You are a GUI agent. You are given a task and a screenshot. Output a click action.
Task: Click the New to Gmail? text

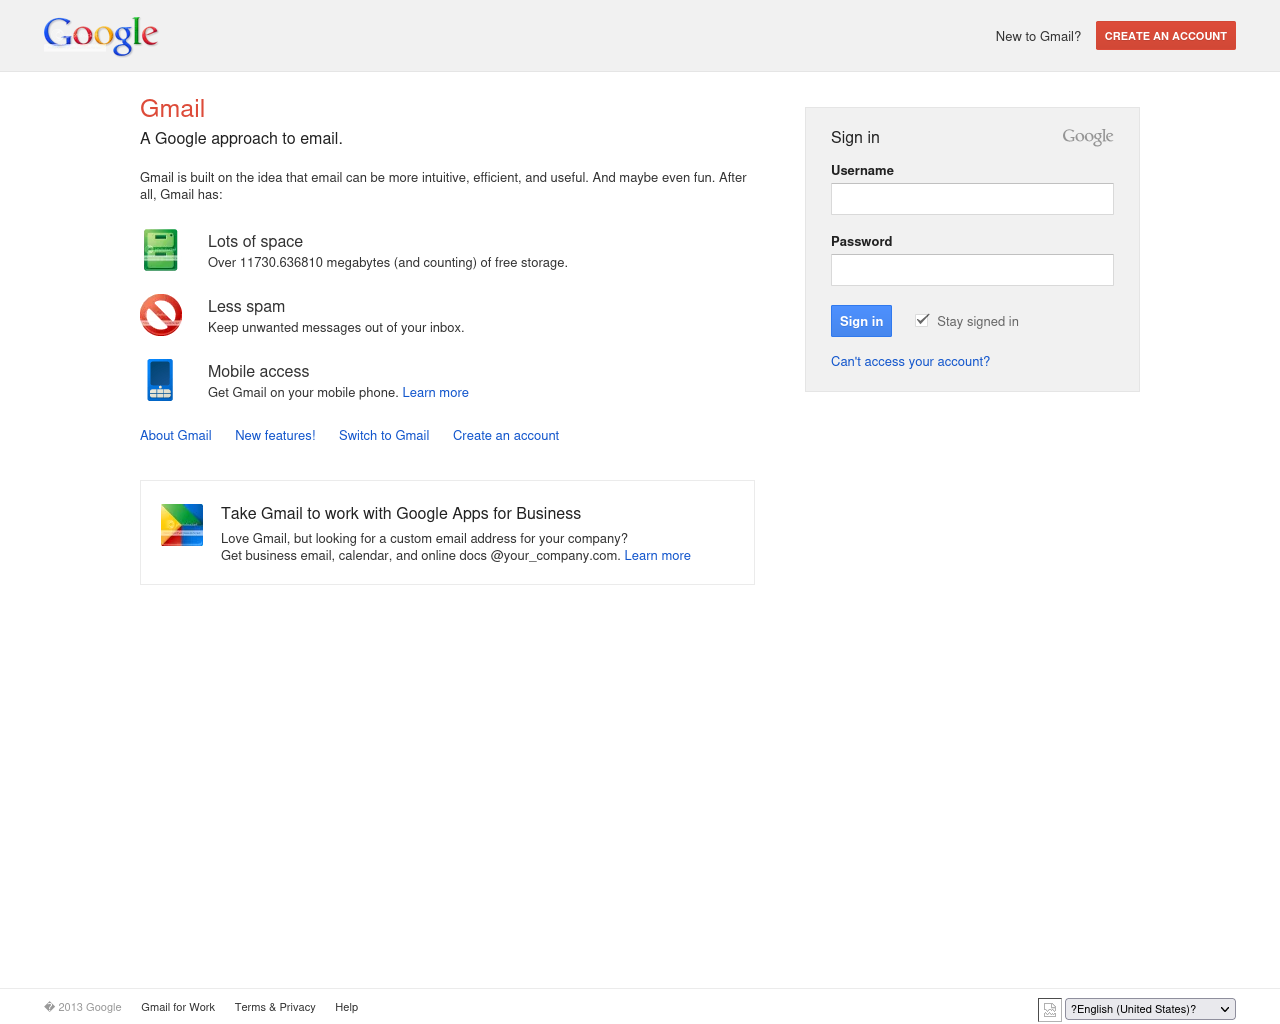1038,37
